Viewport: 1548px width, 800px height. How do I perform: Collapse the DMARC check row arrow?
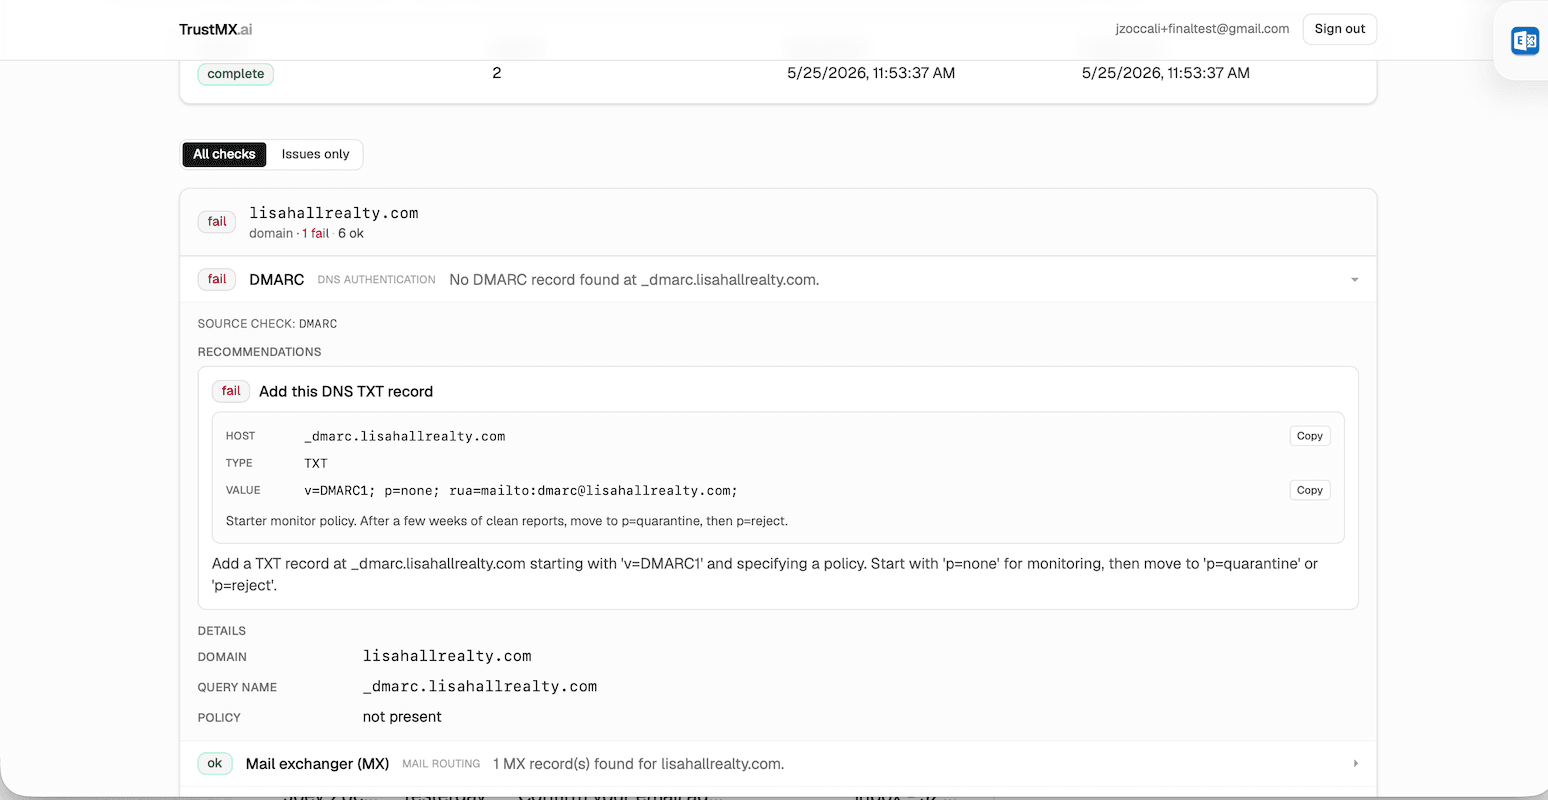point(1355,280)
